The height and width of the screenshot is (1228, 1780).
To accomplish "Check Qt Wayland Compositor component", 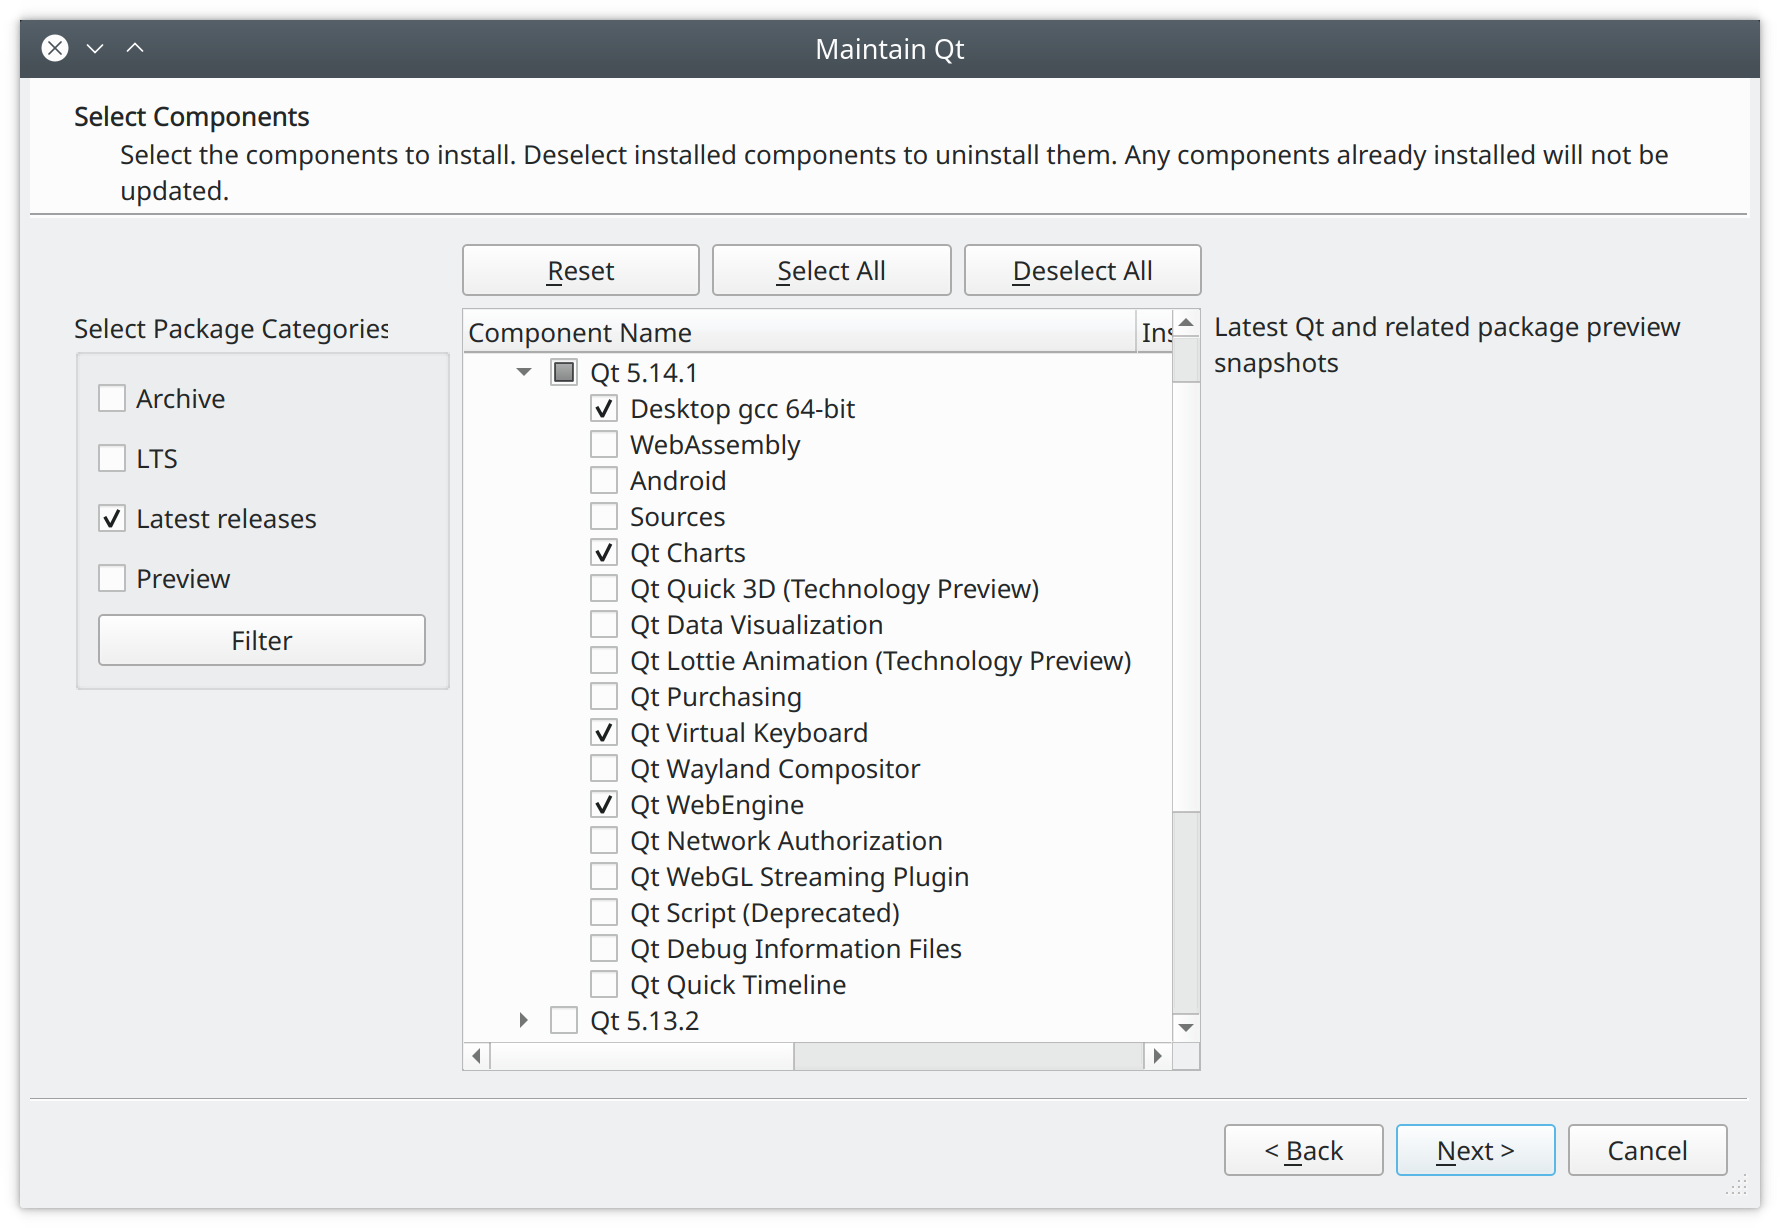I will 604,768.
